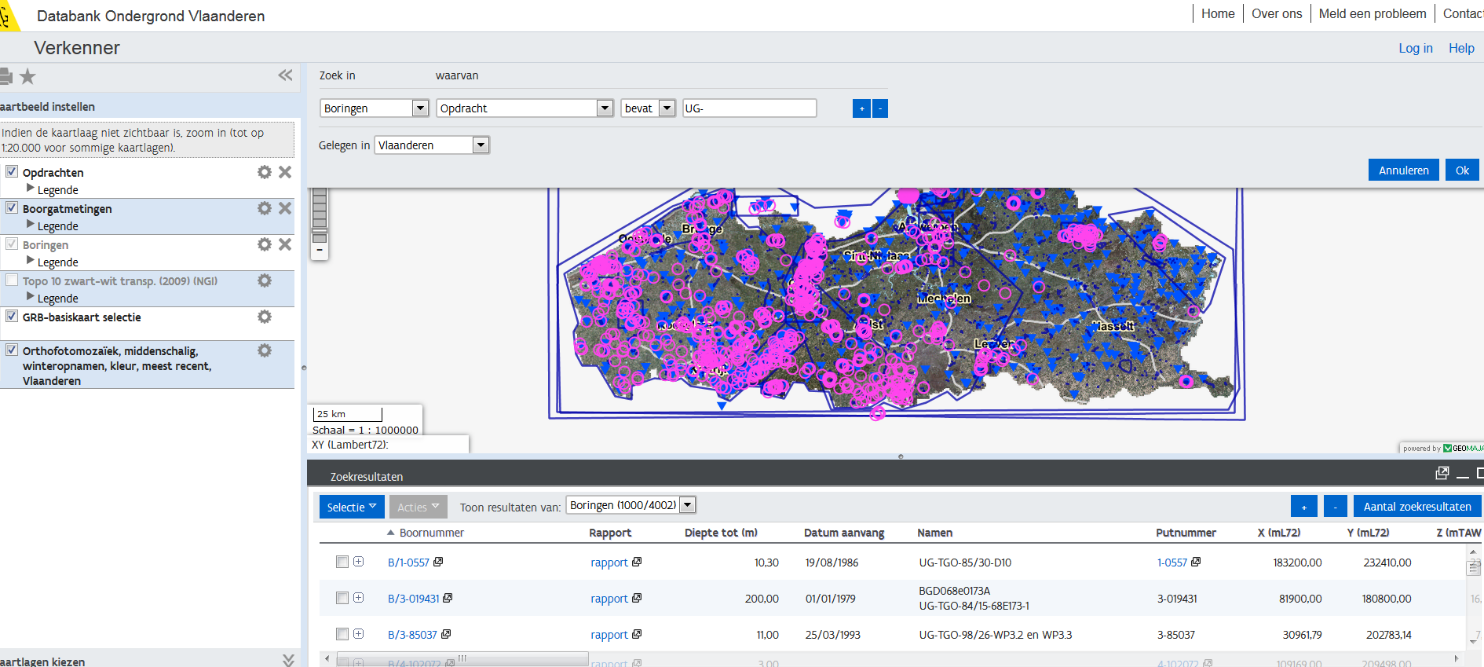1484x667 pixels.
Task: Open search results in new window icon
Action: (x=1442, y=474)
